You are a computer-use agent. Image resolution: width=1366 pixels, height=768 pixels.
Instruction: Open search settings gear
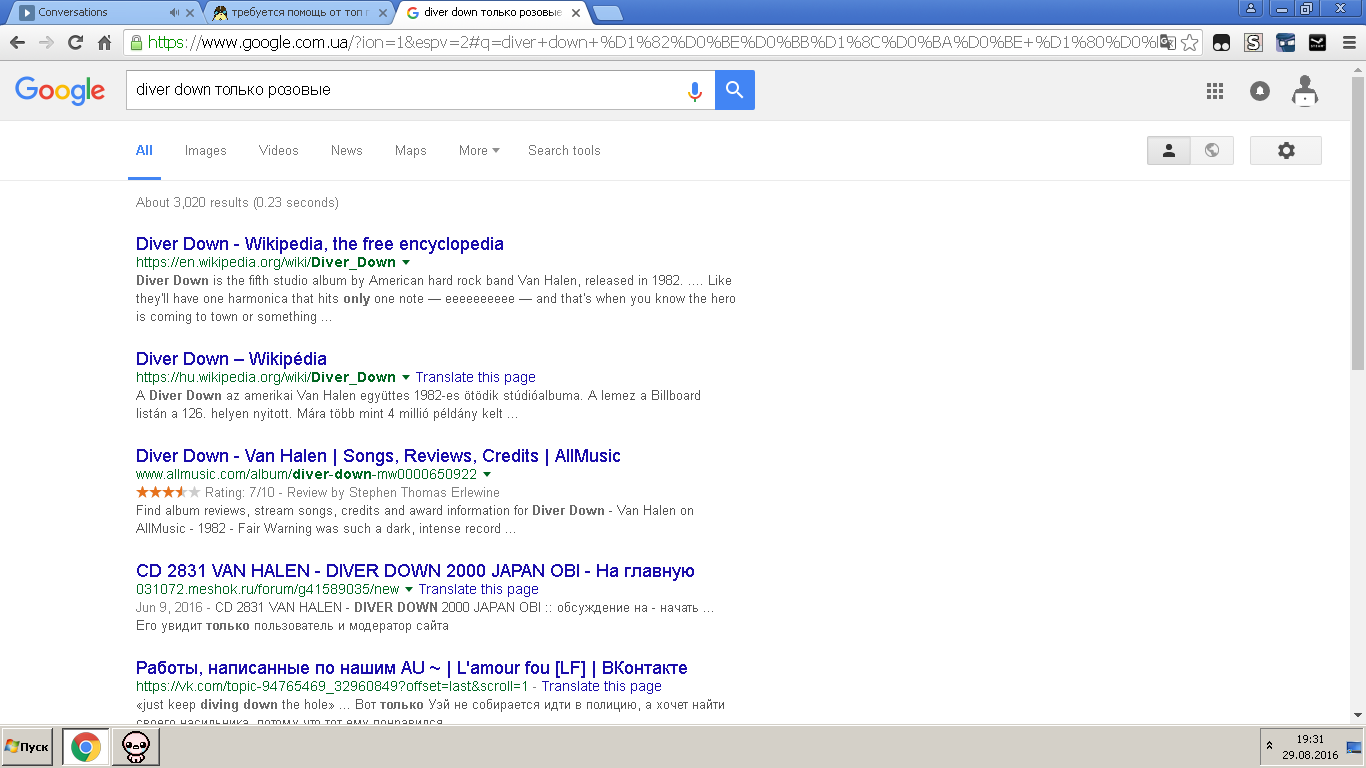1286,150
